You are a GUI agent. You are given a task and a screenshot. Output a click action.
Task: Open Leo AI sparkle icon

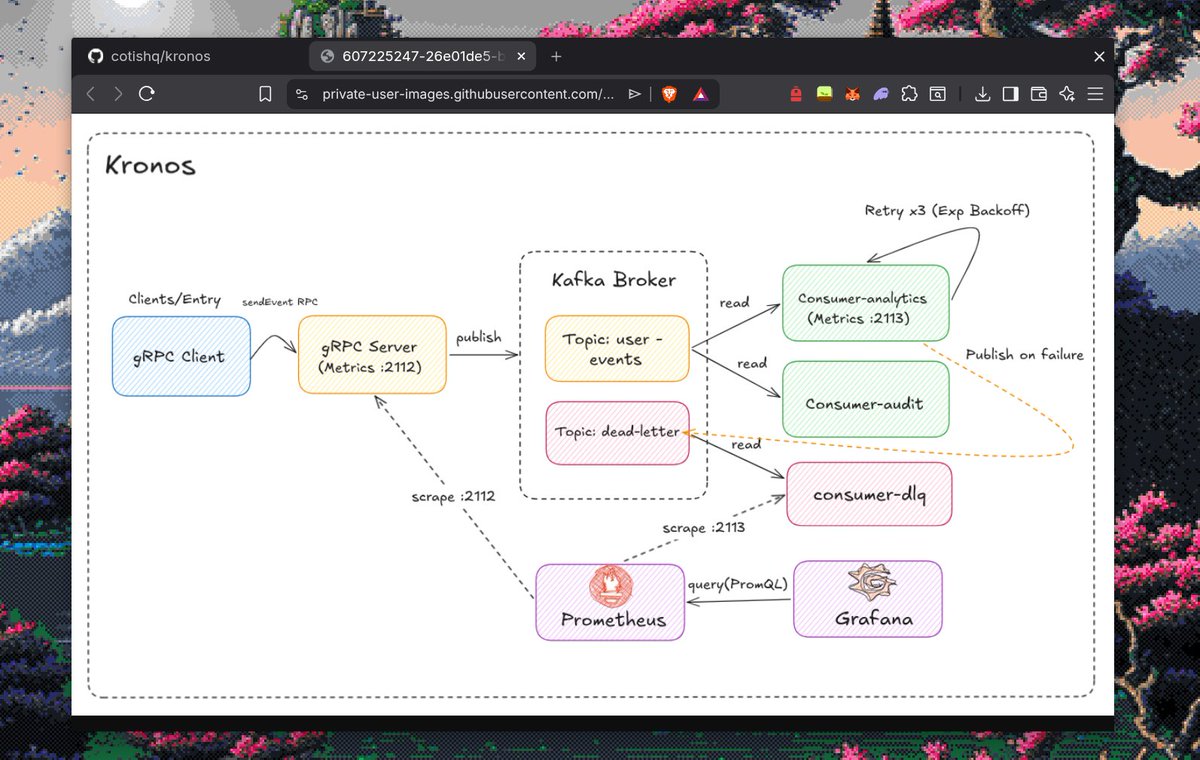1067,94
